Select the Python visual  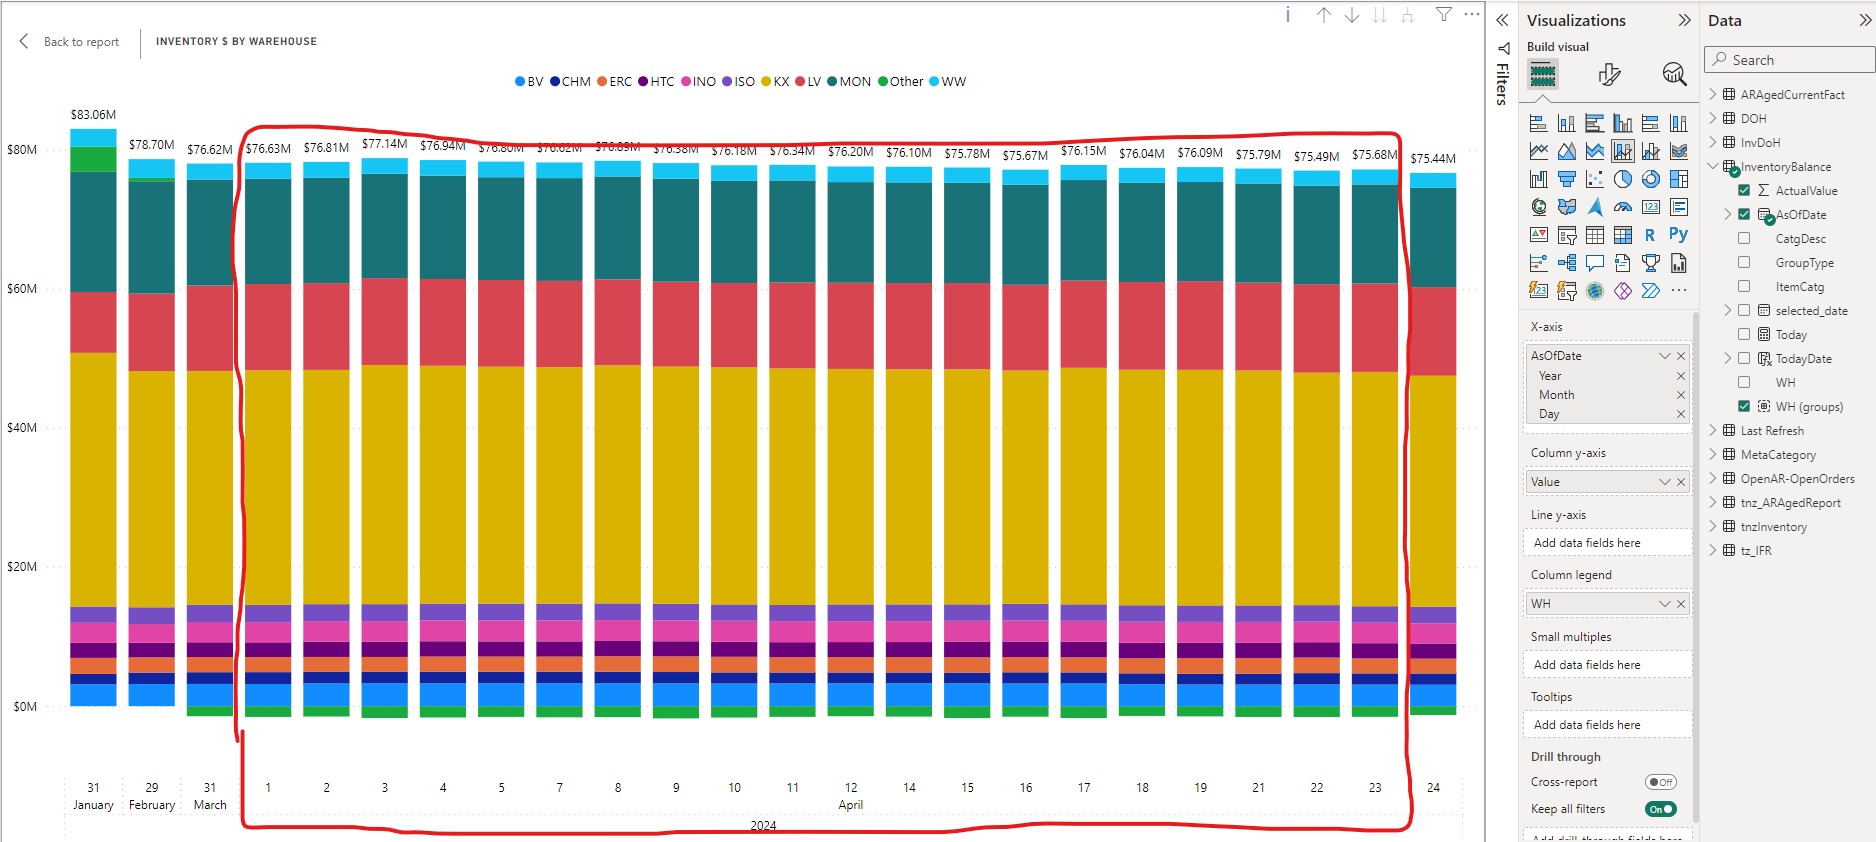point(1679,235)
